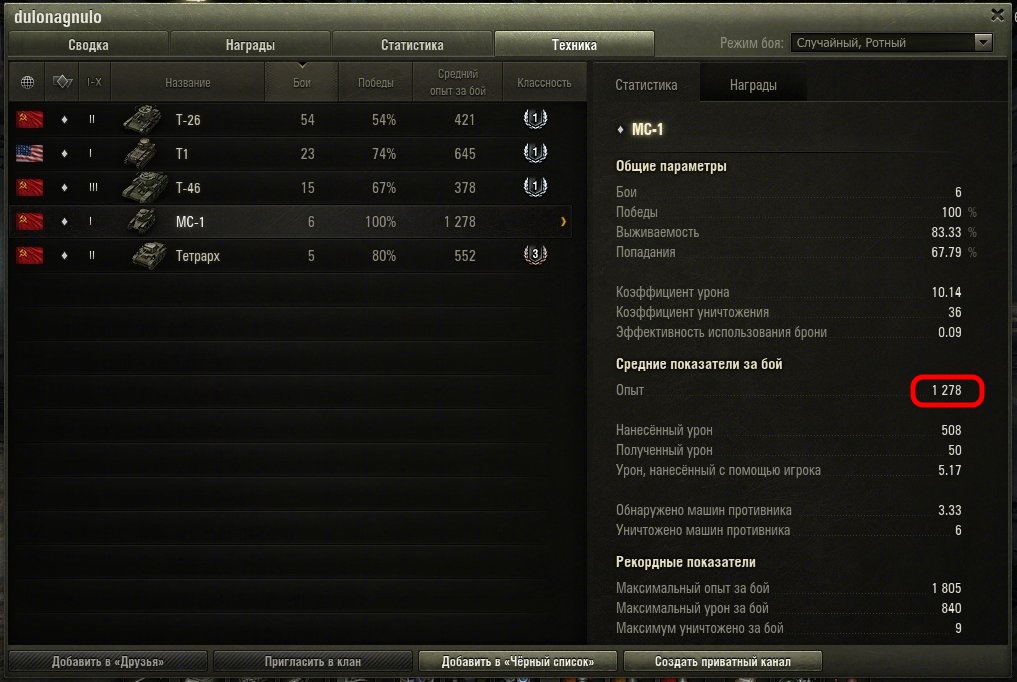
Task: Sort vehicles by nation globe icon
Action: point(27,82)
